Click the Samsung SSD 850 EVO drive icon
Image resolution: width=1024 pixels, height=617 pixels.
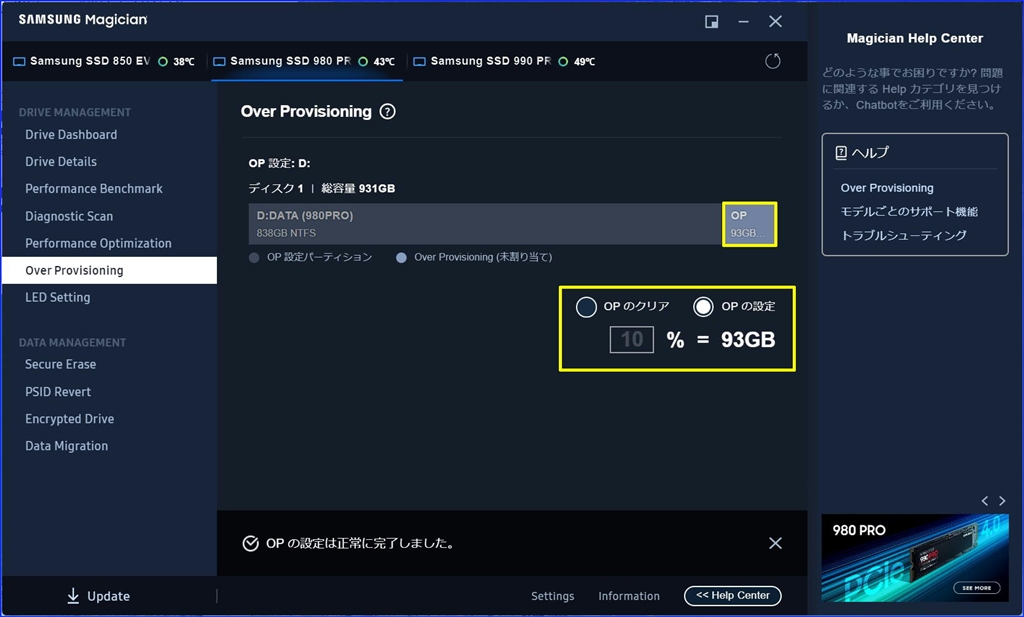pyautogui.click(x=19, y=61)
